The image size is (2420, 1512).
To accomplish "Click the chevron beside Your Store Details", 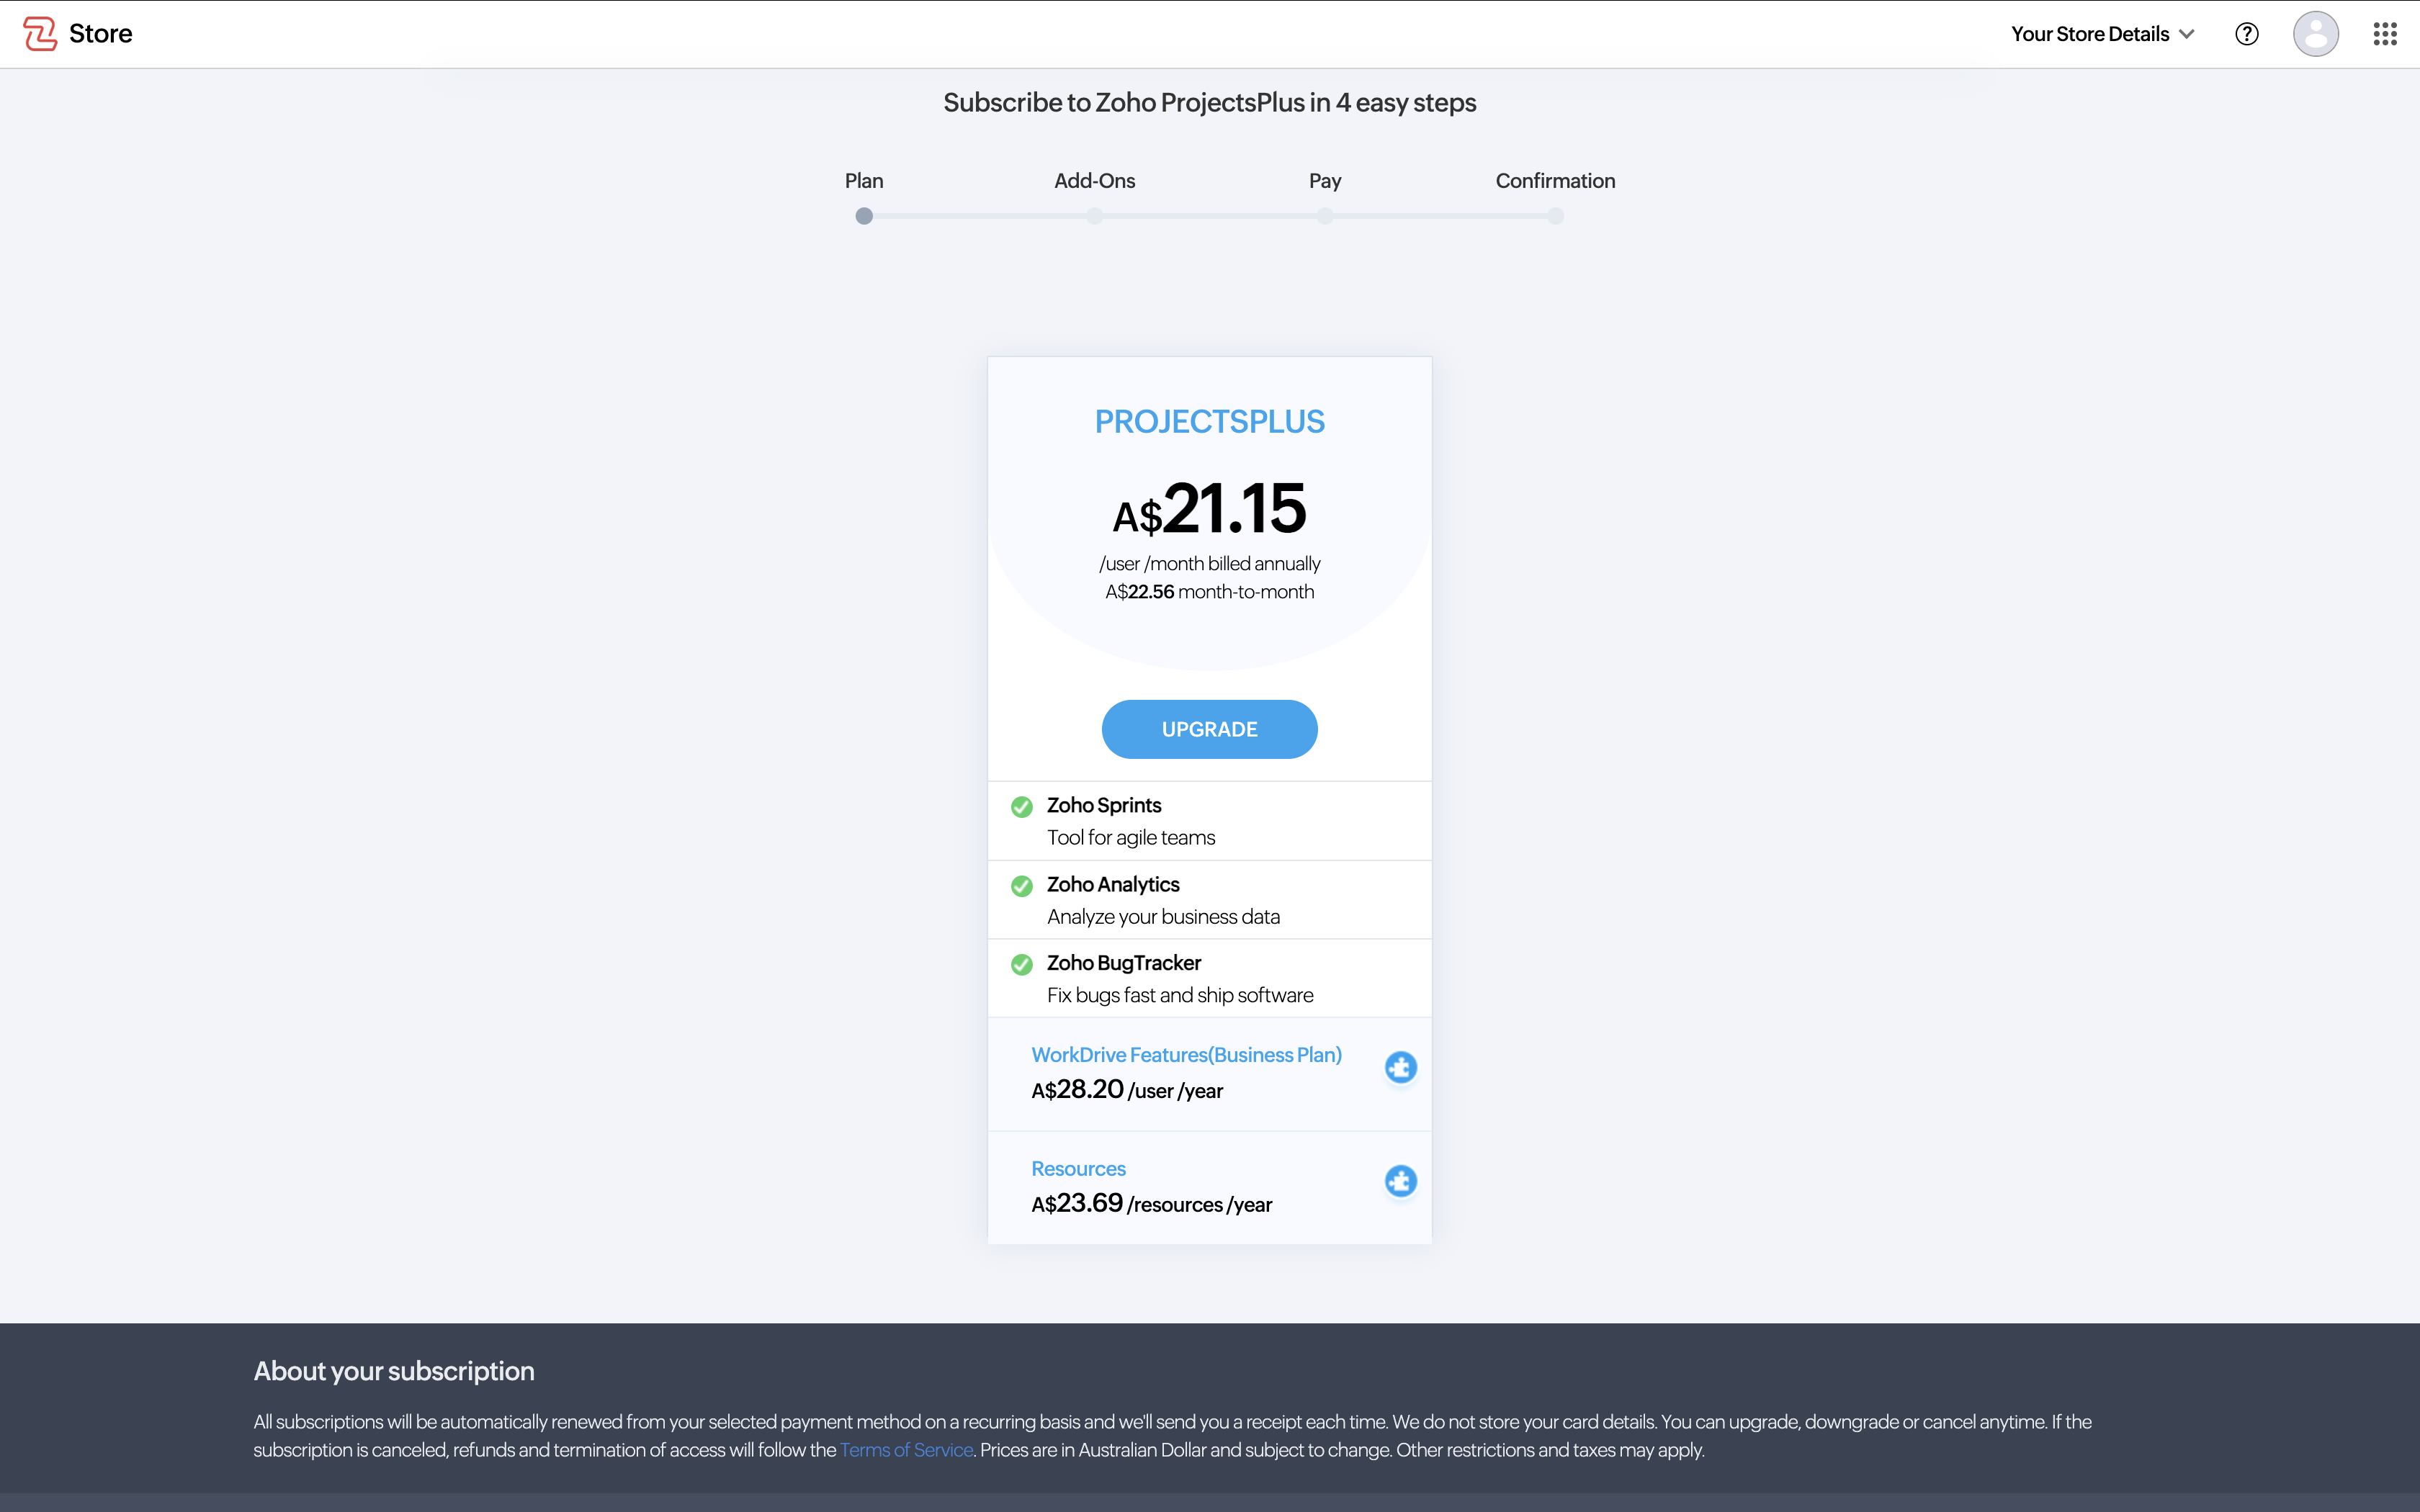I will (x=2187, y=34).
